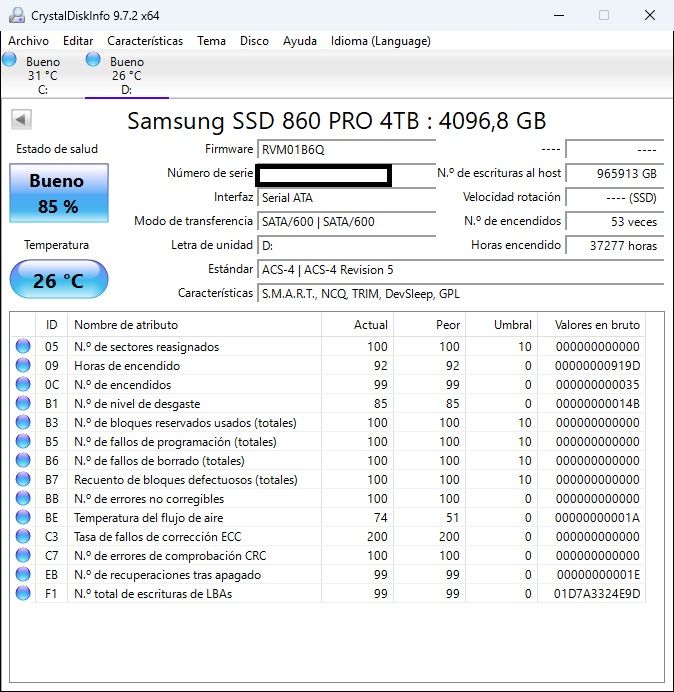This screenshot has height=692, width=674.
Task: Select row Tasa de fallos de corrección ECC
Action: (x=328, y=536)
